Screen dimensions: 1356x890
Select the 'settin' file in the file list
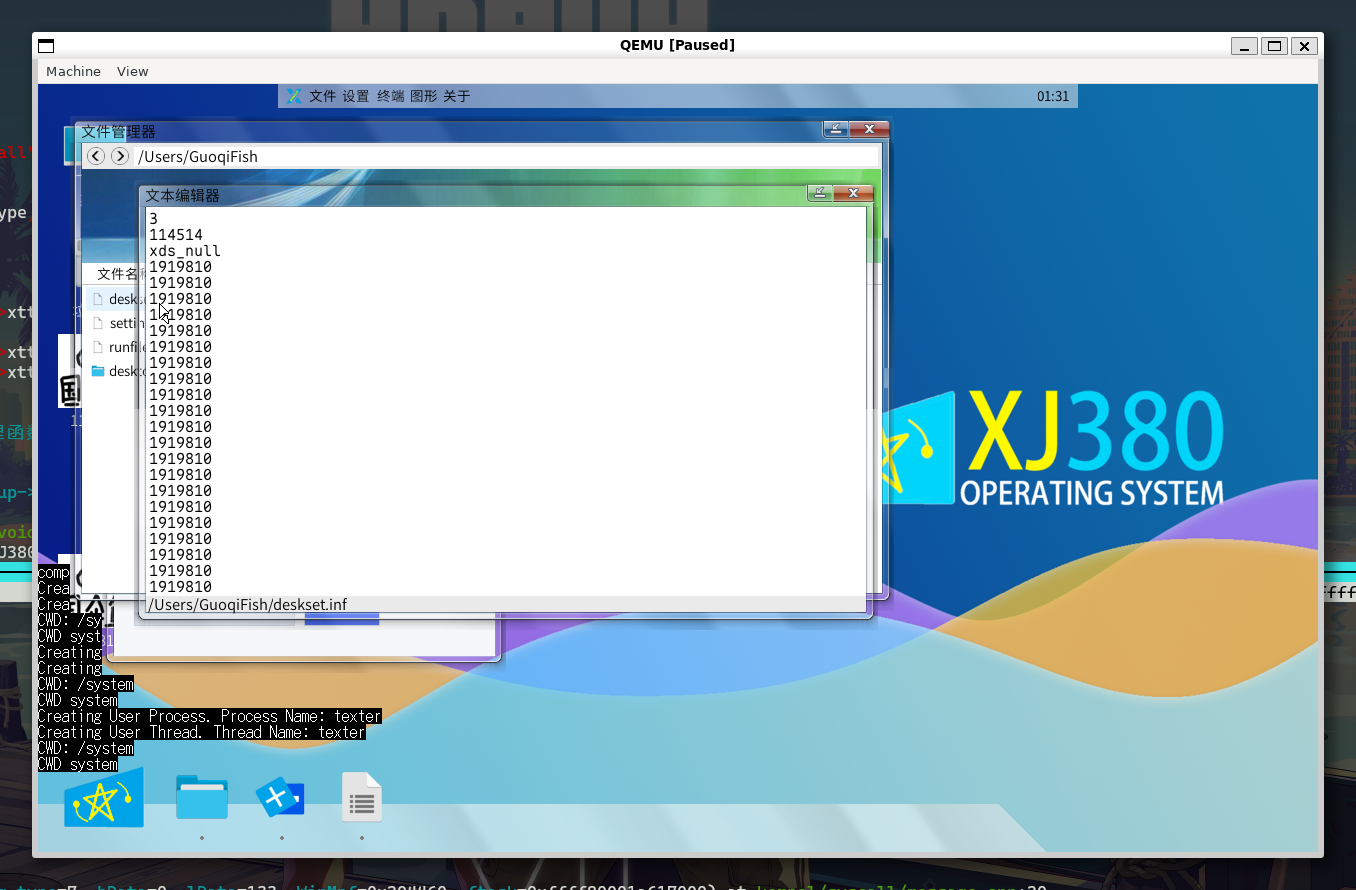[120, 323]
